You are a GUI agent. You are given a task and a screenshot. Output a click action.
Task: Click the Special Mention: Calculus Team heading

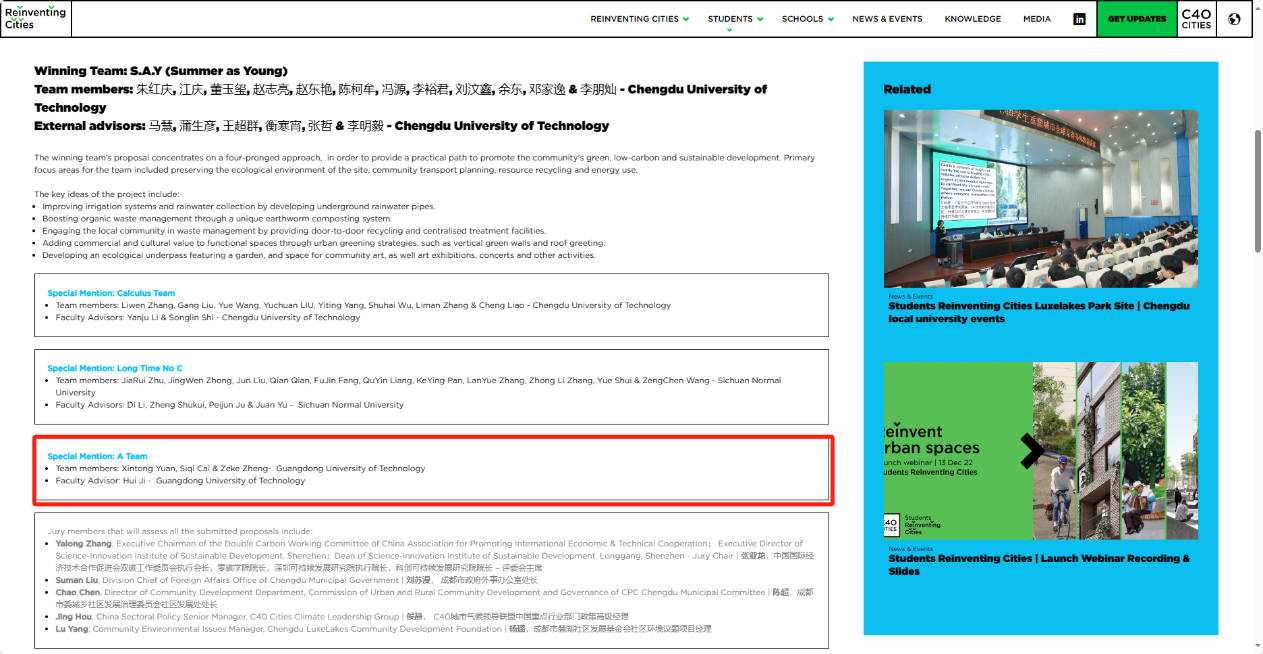tap(111, 293)
